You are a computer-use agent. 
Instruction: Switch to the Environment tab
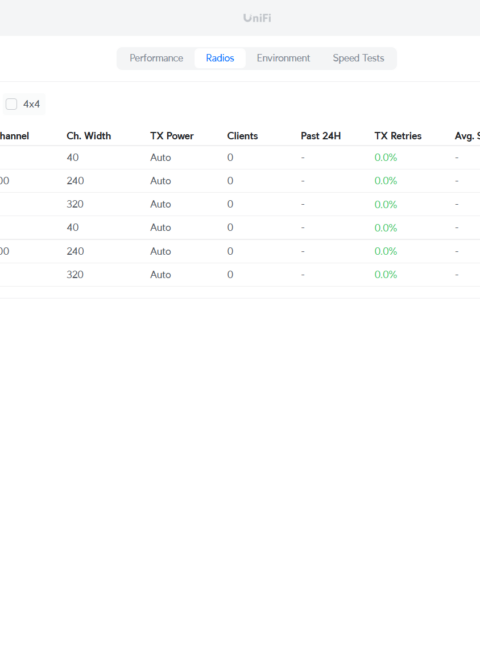283,58
